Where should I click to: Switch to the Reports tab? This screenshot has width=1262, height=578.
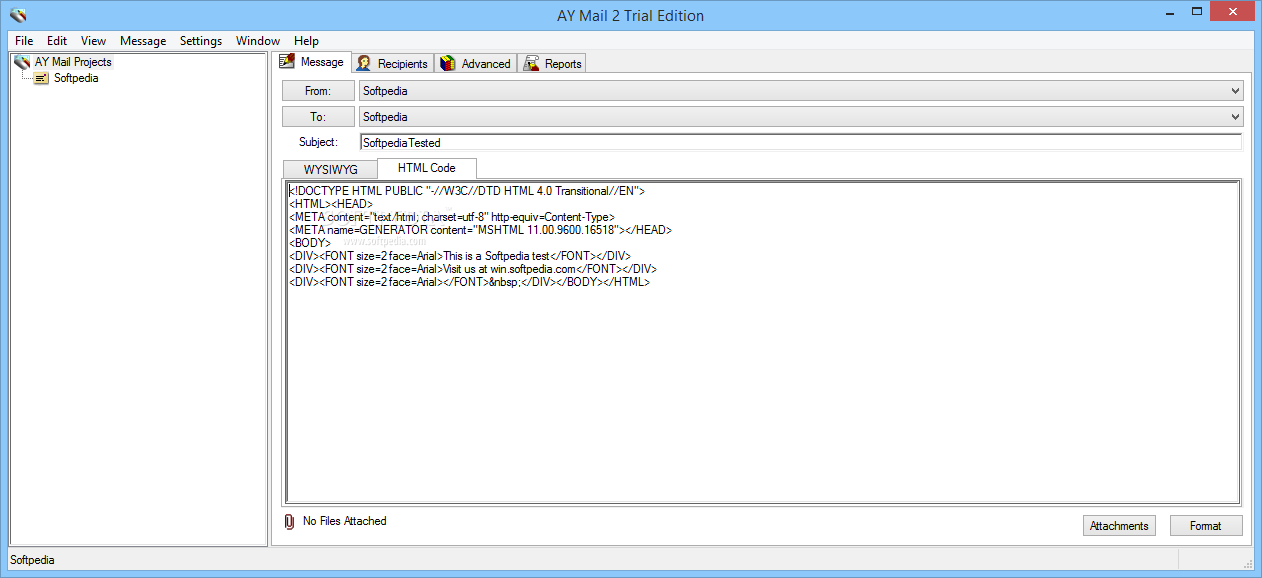click(x=553, y=63)
